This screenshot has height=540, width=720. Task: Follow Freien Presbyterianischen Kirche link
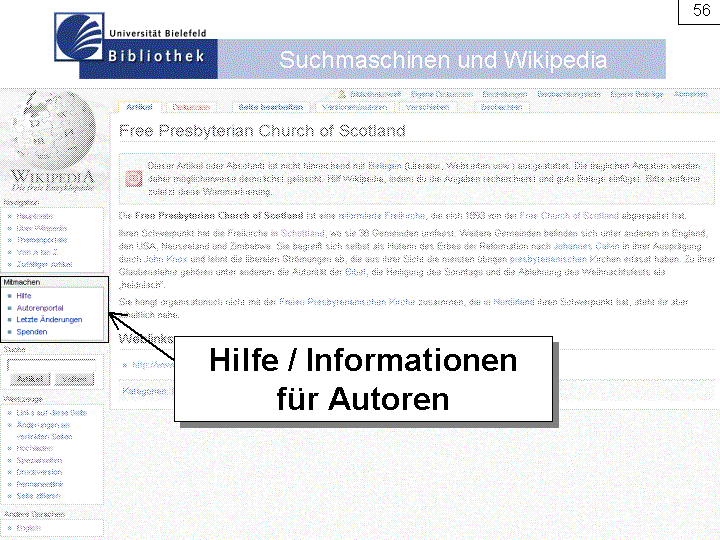(x=347, y=302)
